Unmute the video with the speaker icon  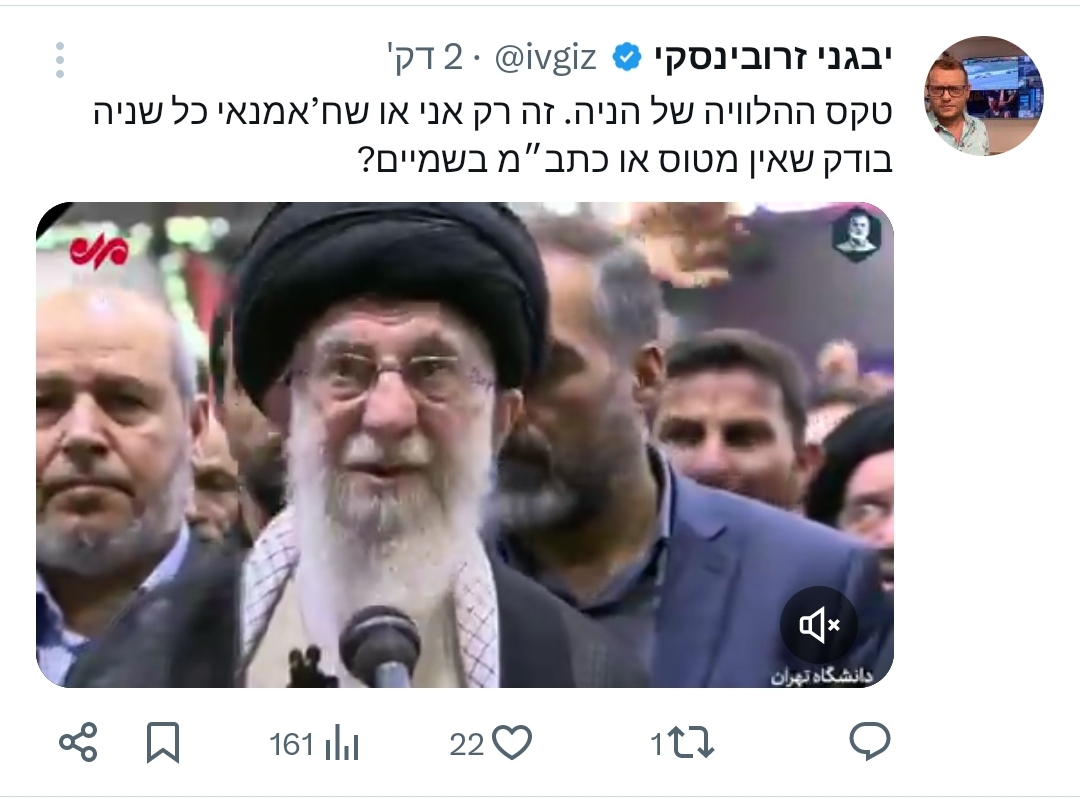pos(818,625)
